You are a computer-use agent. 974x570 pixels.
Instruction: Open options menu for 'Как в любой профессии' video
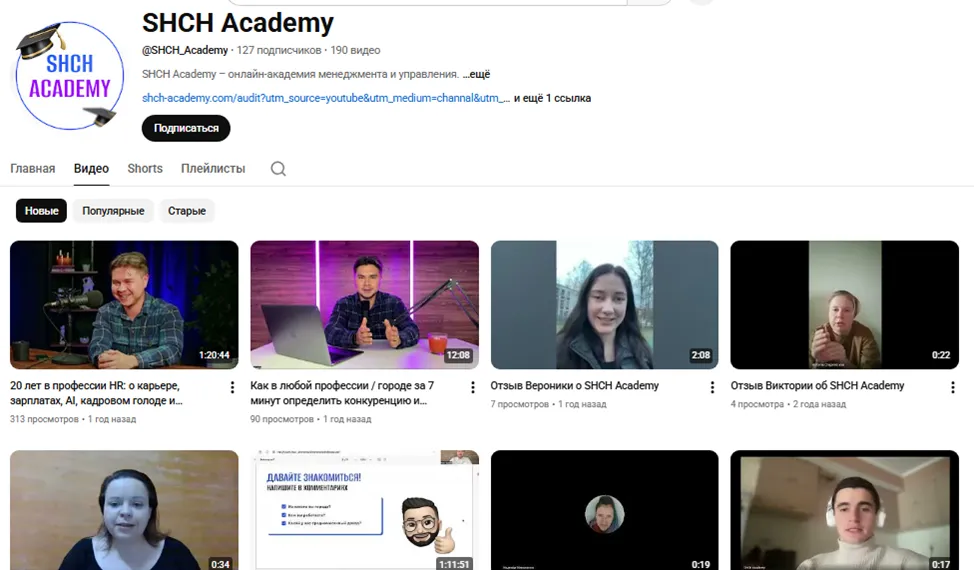473,387
